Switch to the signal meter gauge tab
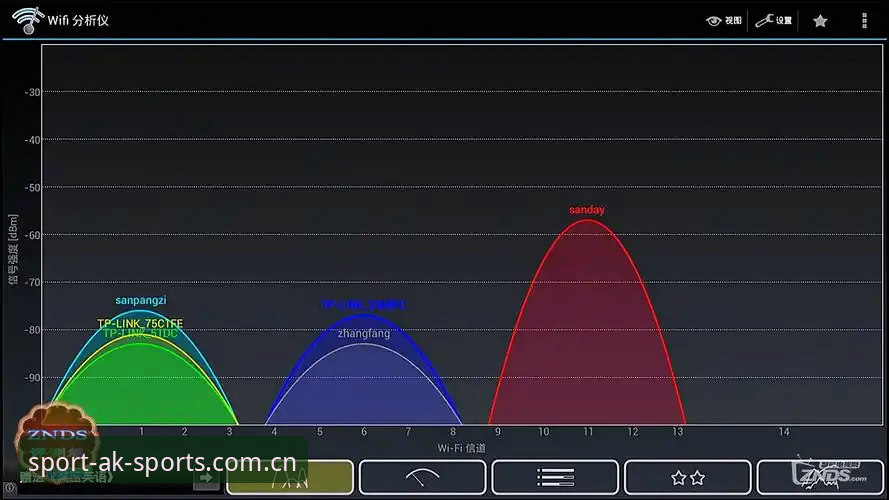Image resolution: width=889 pixels, height=500 pixels. (422, 477)
